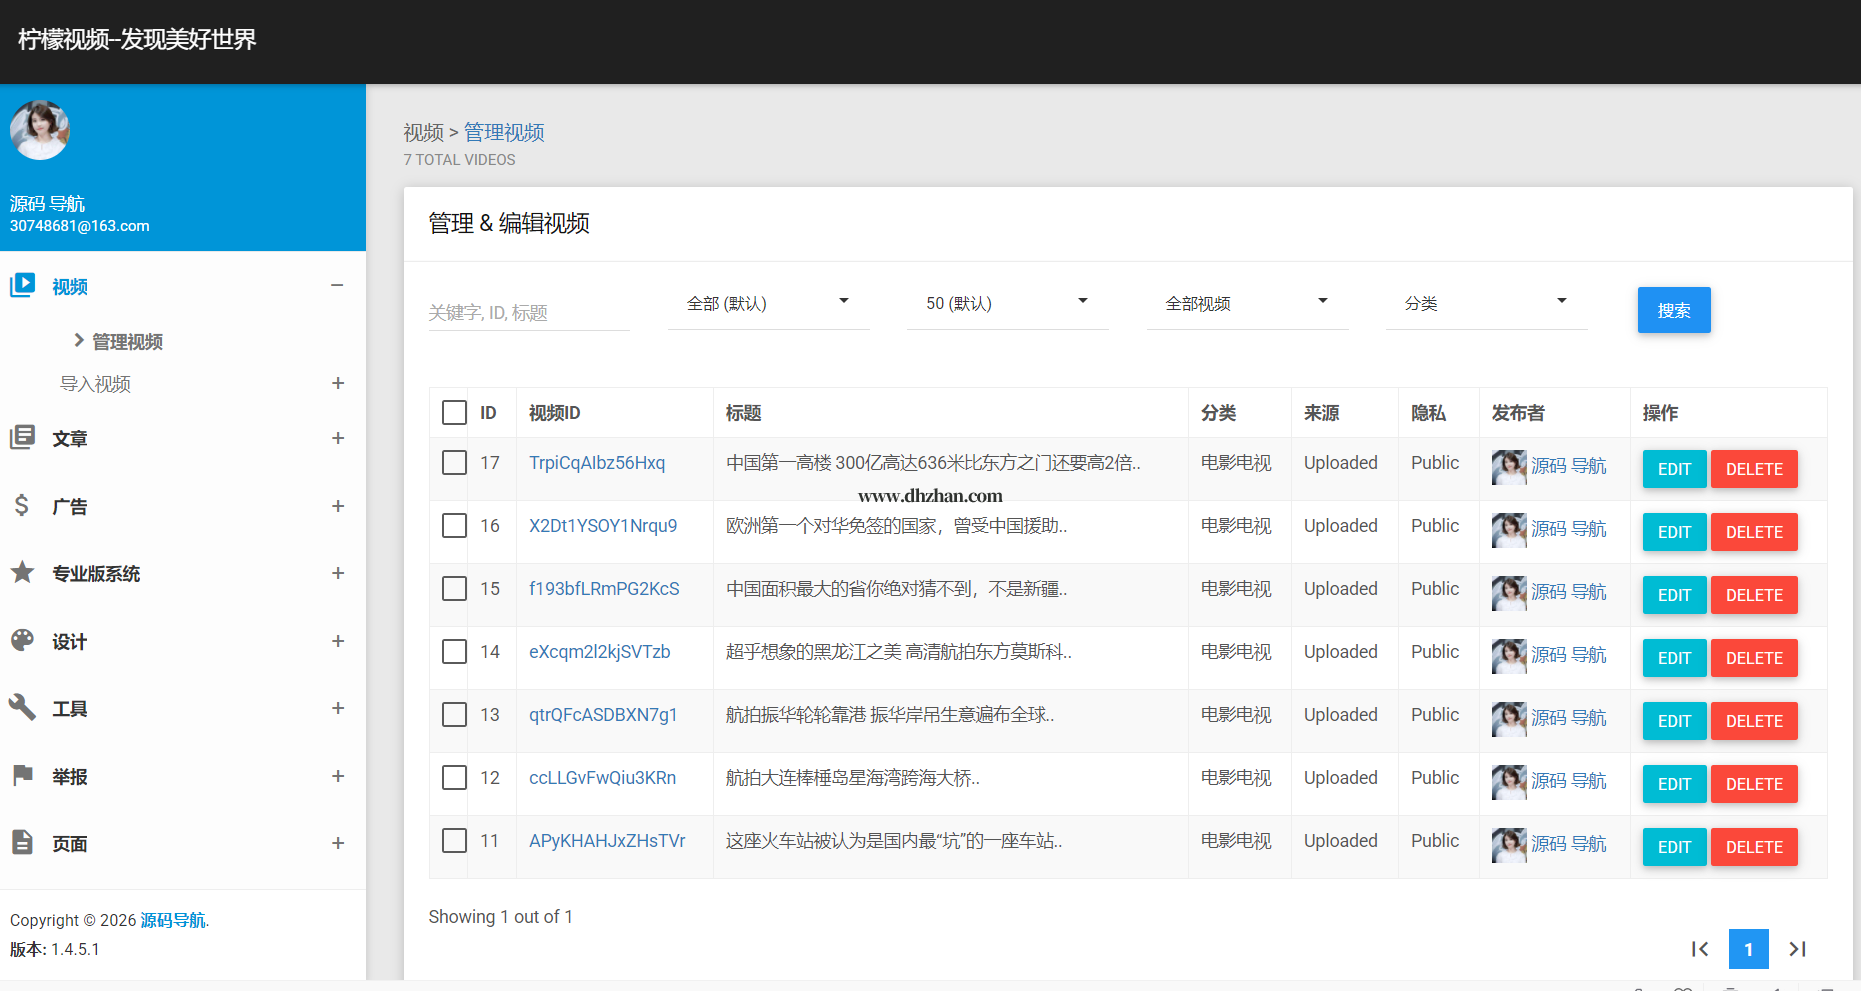The image size is (1861, 991).
Task: Select the checkbox for video row 14
Action: pyautogui.click(x=454, y=652)
